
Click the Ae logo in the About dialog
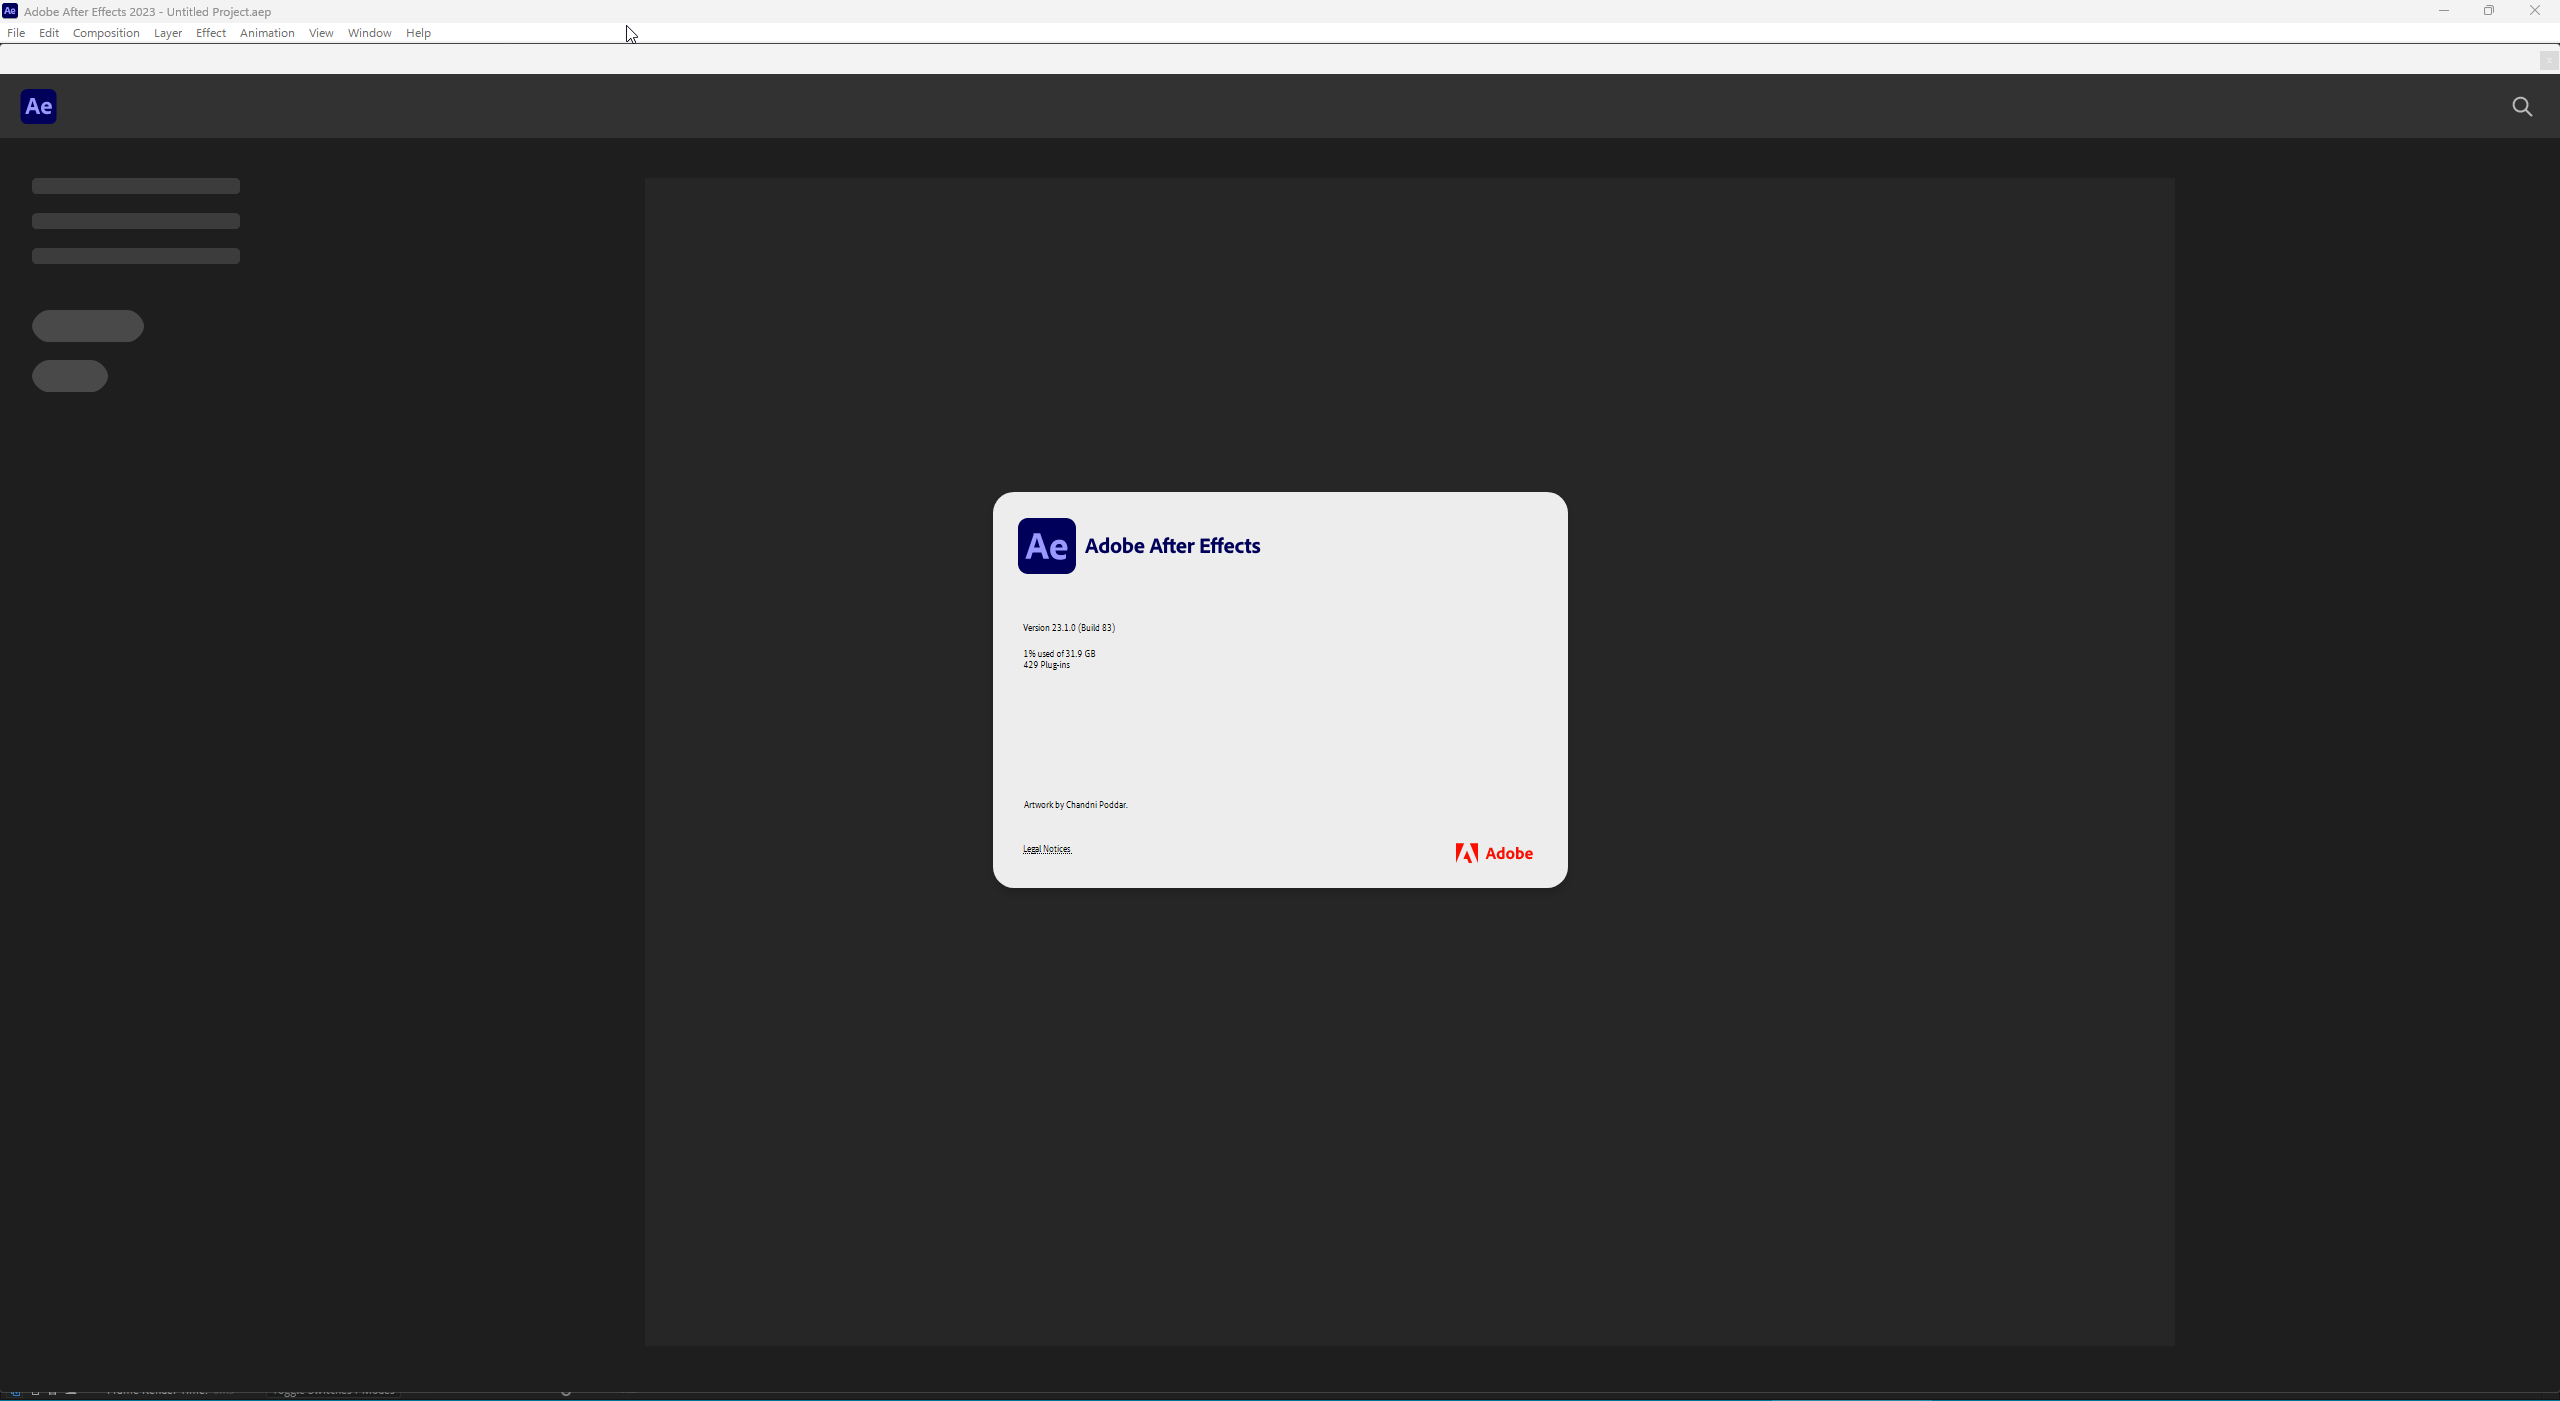pos(1046,546)
